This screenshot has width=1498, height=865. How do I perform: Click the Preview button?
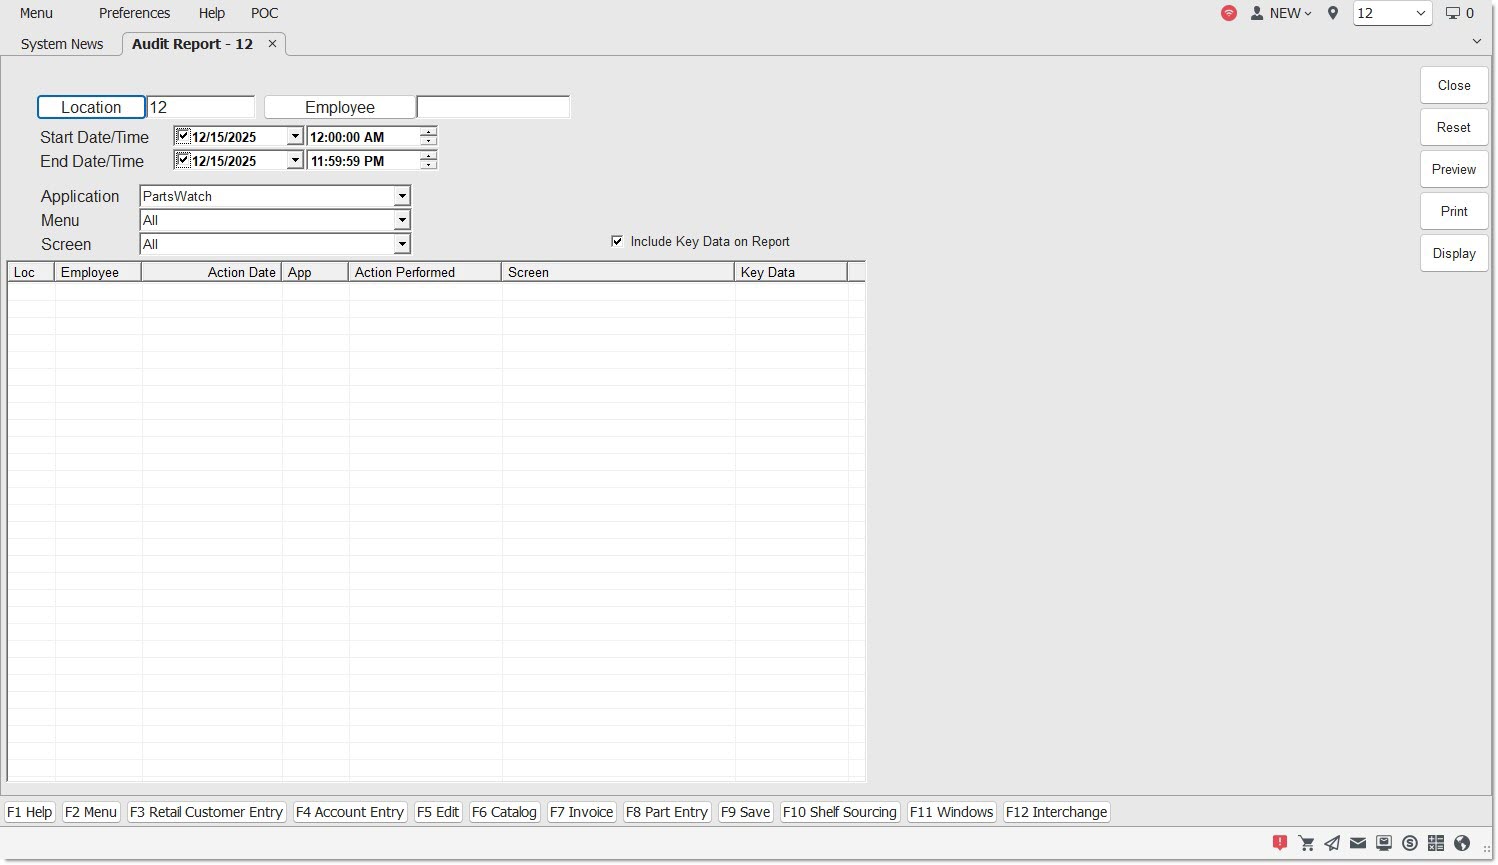tap(1453, 169)
